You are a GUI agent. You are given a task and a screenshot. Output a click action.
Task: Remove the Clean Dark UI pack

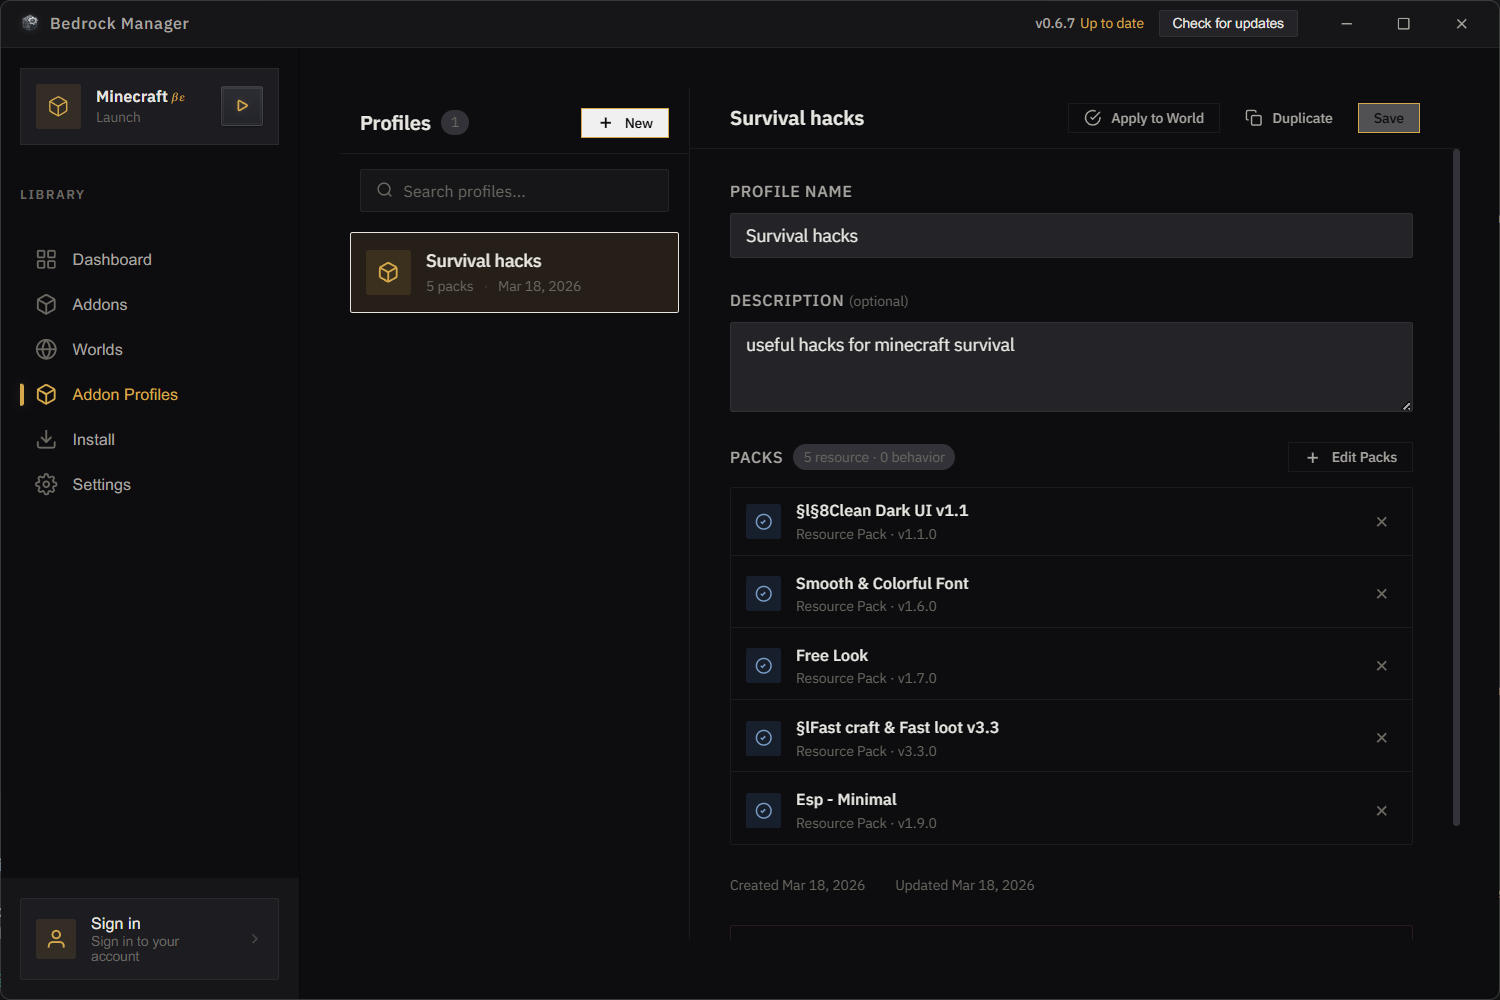[x=1381, y=521]
